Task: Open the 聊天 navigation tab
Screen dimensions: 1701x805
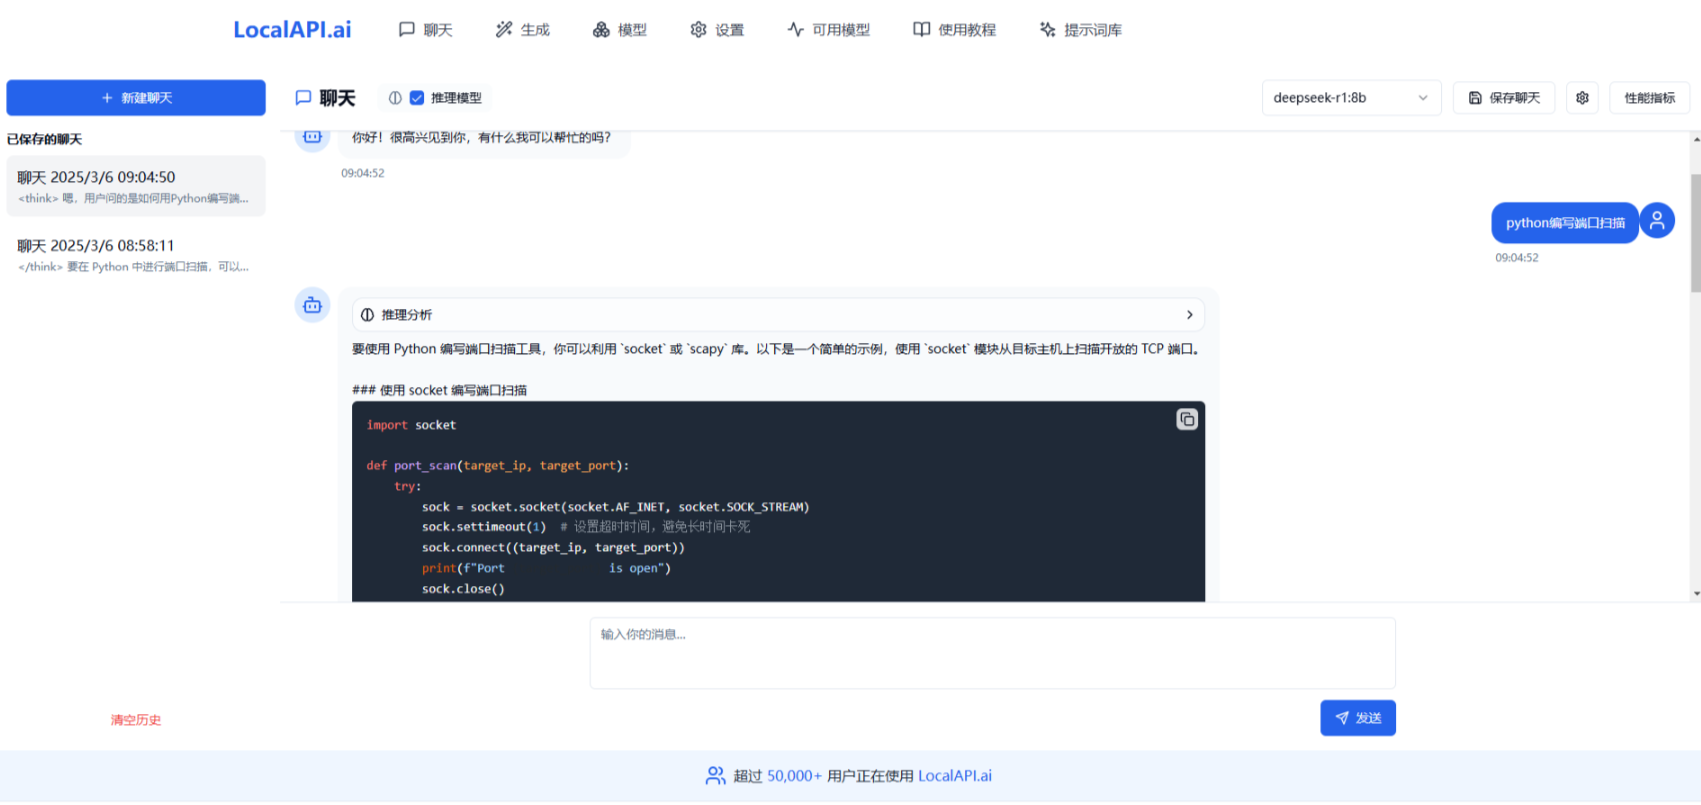Action: point(426,30)
